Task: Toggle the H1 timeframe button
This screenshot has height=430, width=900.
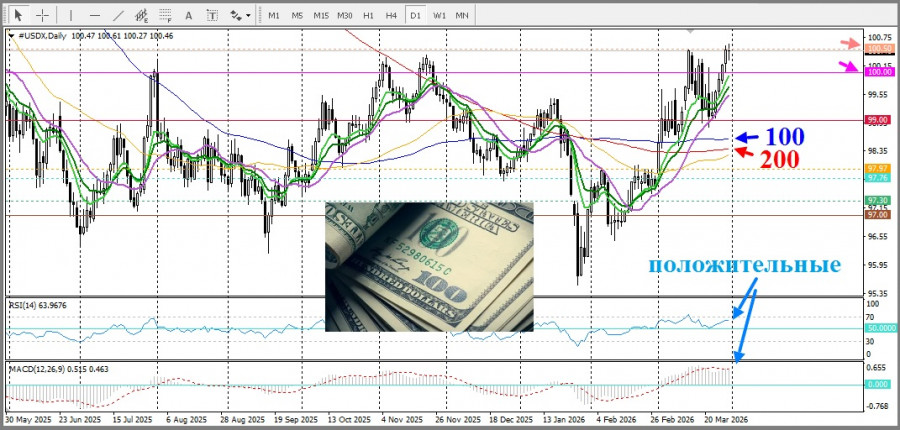Action: [368, 15]
